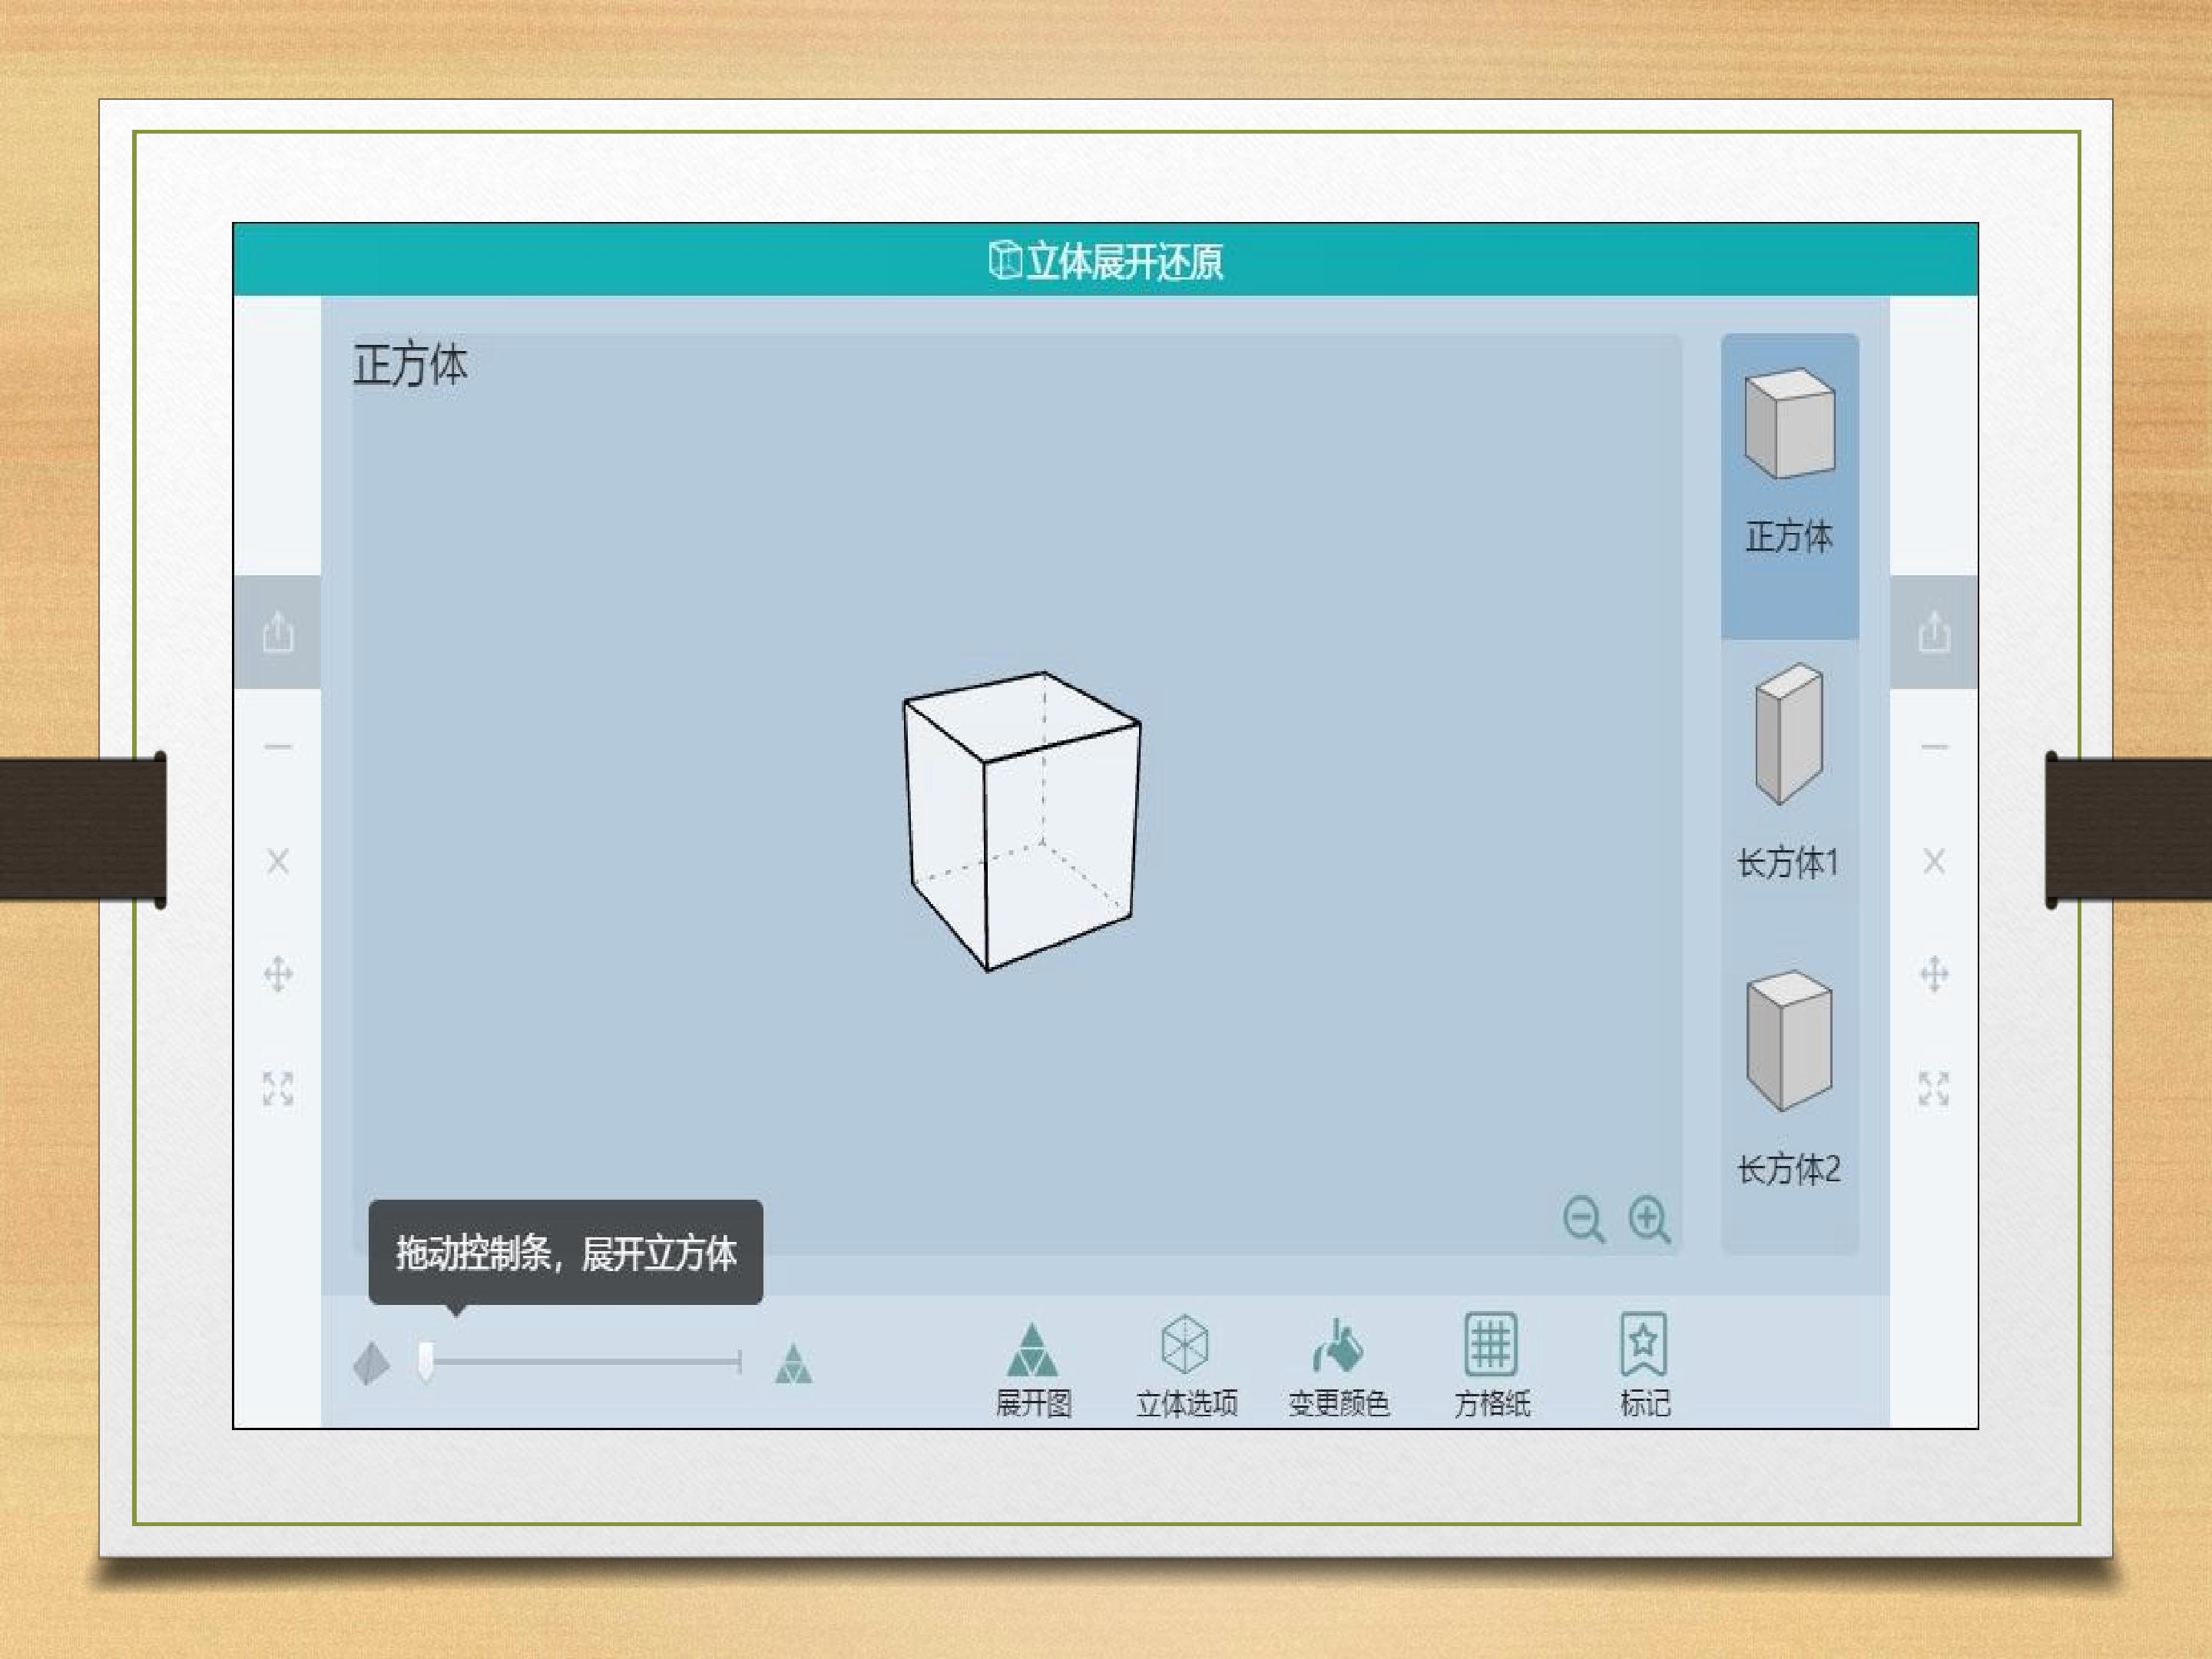The height and width of the screenshot is (1659, 2212).
Task: Click the left sidebar move arrows icon
Action: click(x=278, y=974)
